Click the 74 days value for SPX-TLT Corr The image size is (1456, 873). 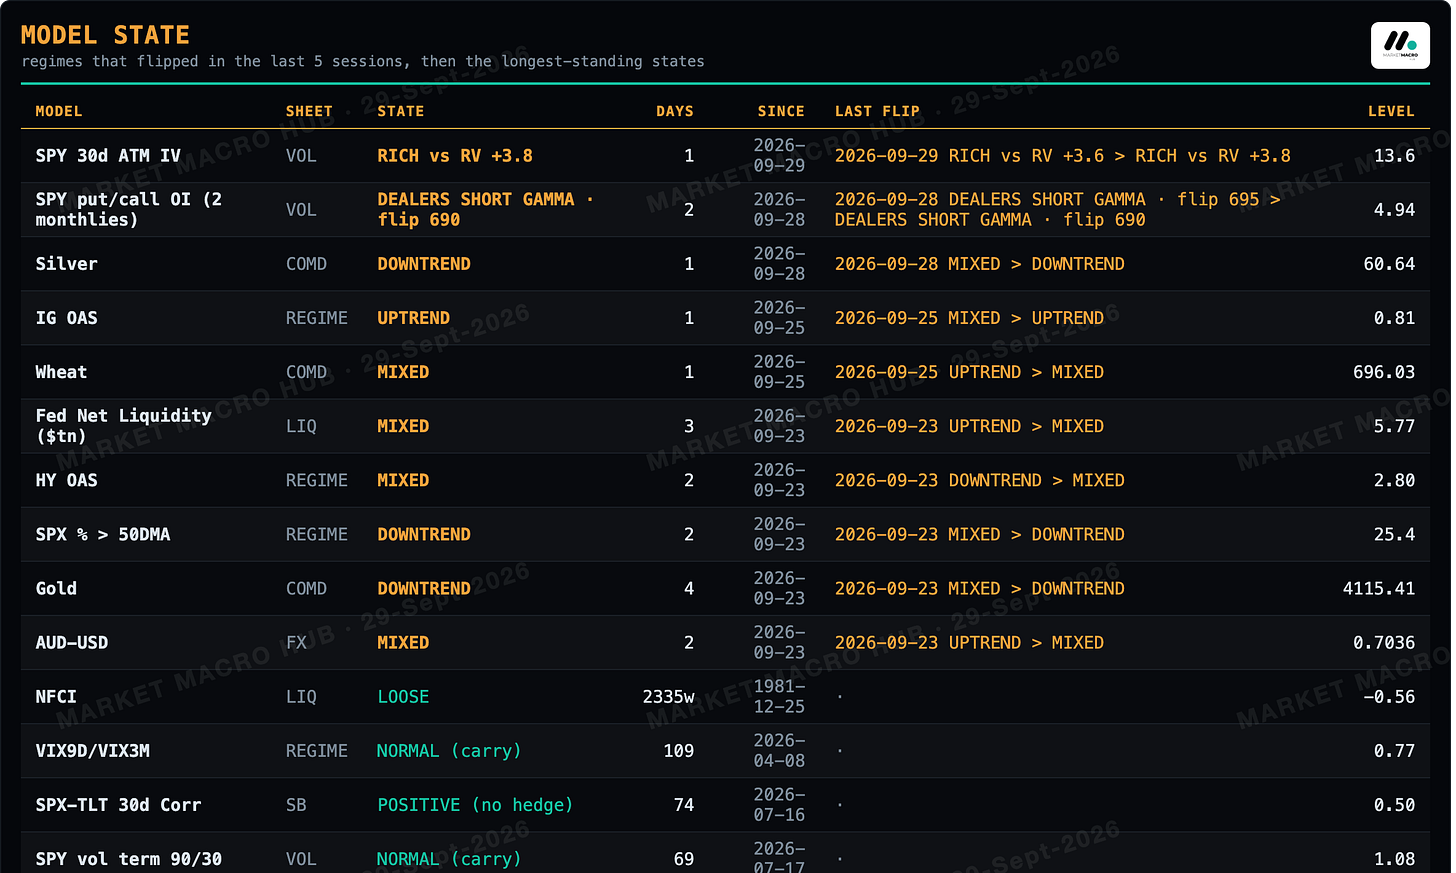(x=684, y=804)
